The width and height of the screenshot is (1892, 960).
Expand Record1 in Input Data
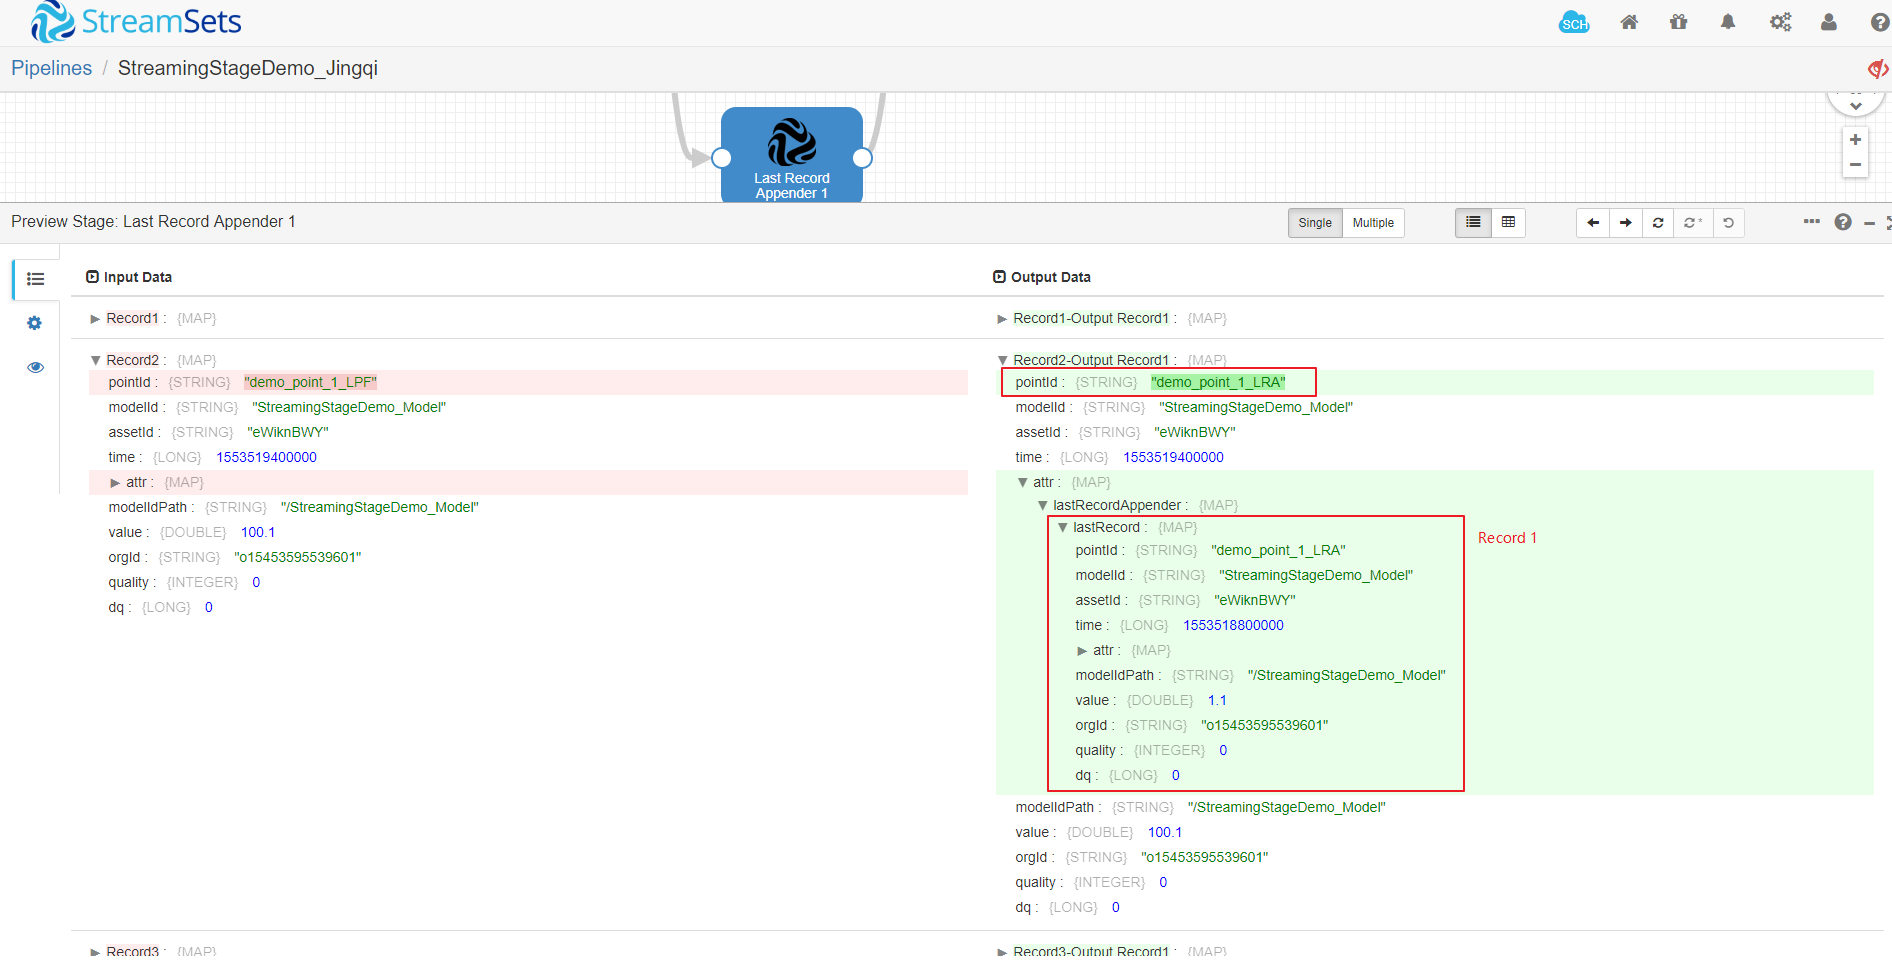[x=96, y=319]
